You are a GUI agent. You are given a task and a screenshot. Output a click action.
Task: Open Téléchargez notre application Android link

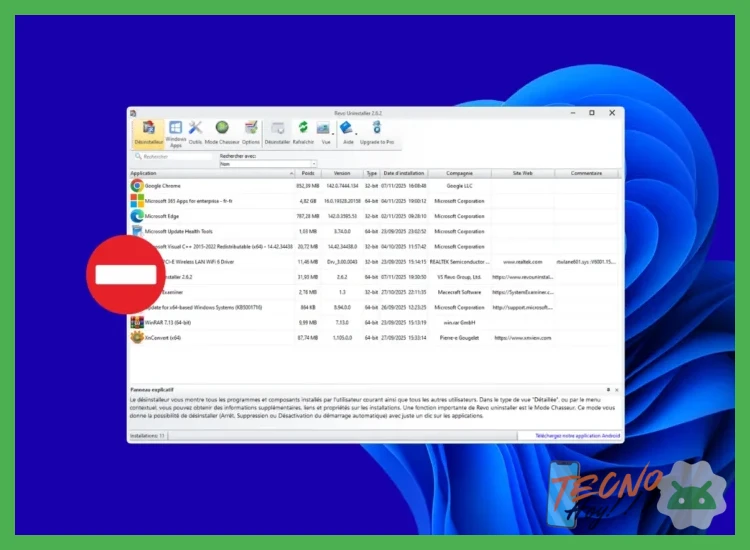tap(577, 436)
